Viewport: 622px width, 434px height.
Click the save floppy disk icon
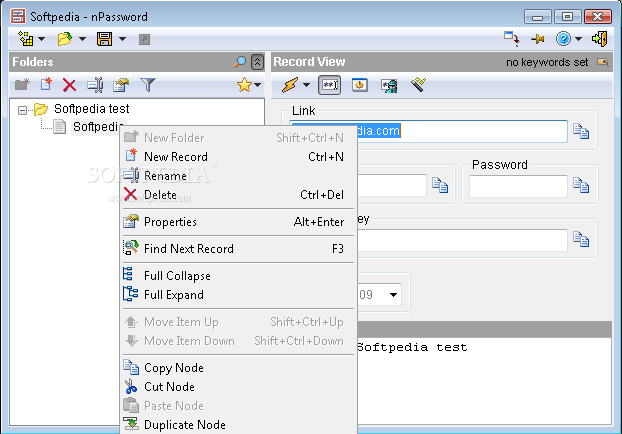pos(104,39)
